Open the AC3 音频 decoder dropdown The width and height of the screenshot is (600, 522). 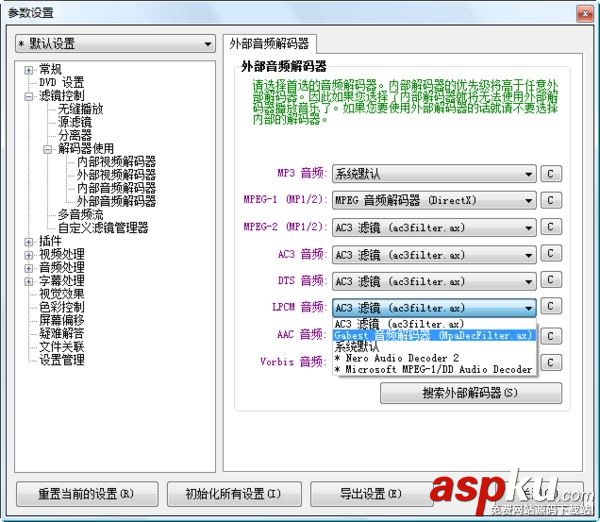click(434, 255)
